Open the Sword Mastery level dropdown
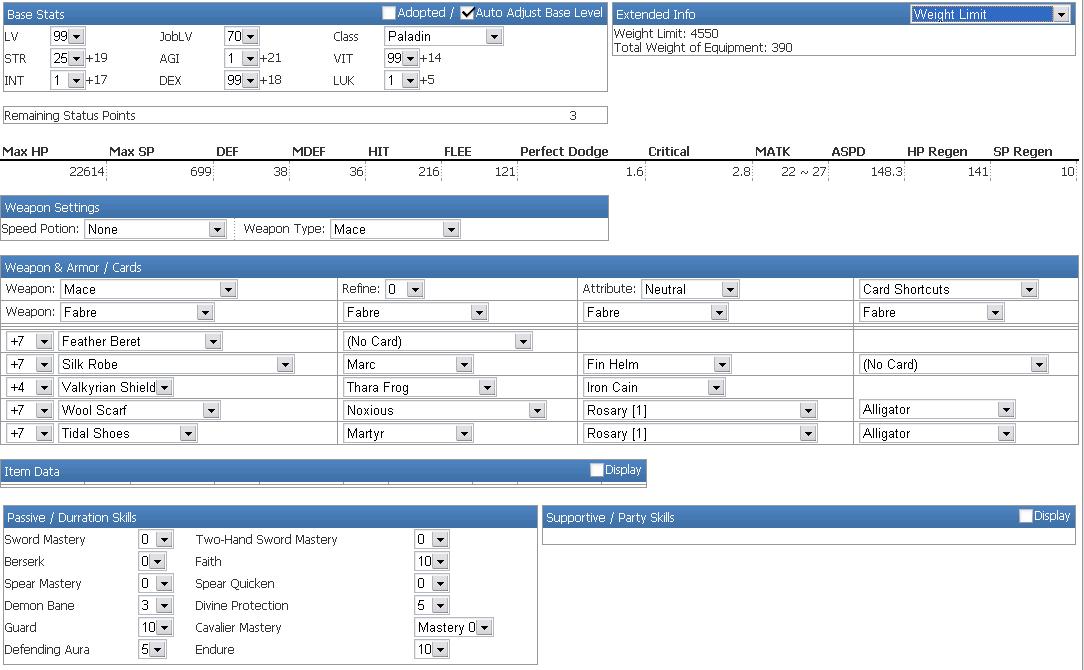This screenshot has height=670, width=1084. [x=156, y=539]
